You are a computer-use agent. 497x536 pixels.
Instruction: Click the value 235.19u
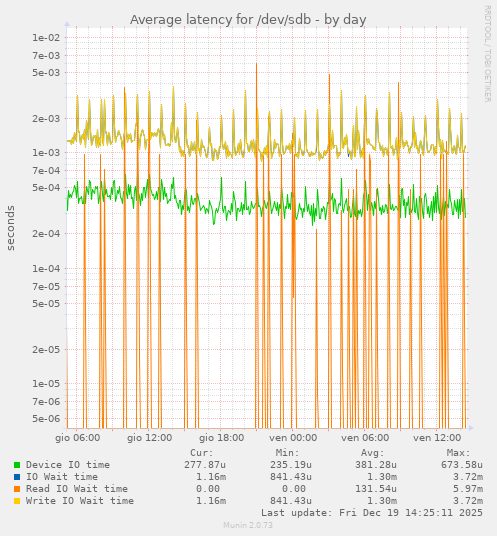coord(291,465)
